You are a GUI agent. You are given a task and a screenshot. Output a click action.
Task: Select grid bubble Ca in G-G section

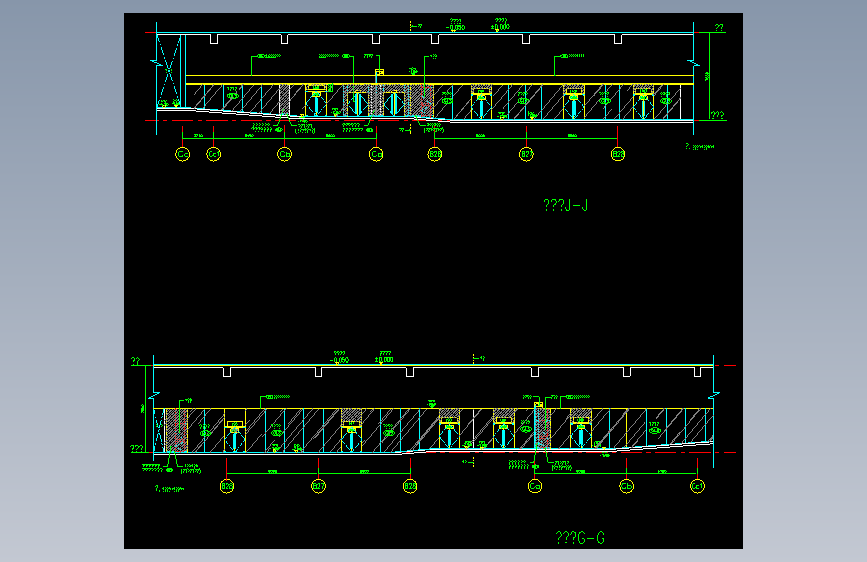tap(535, 486)
